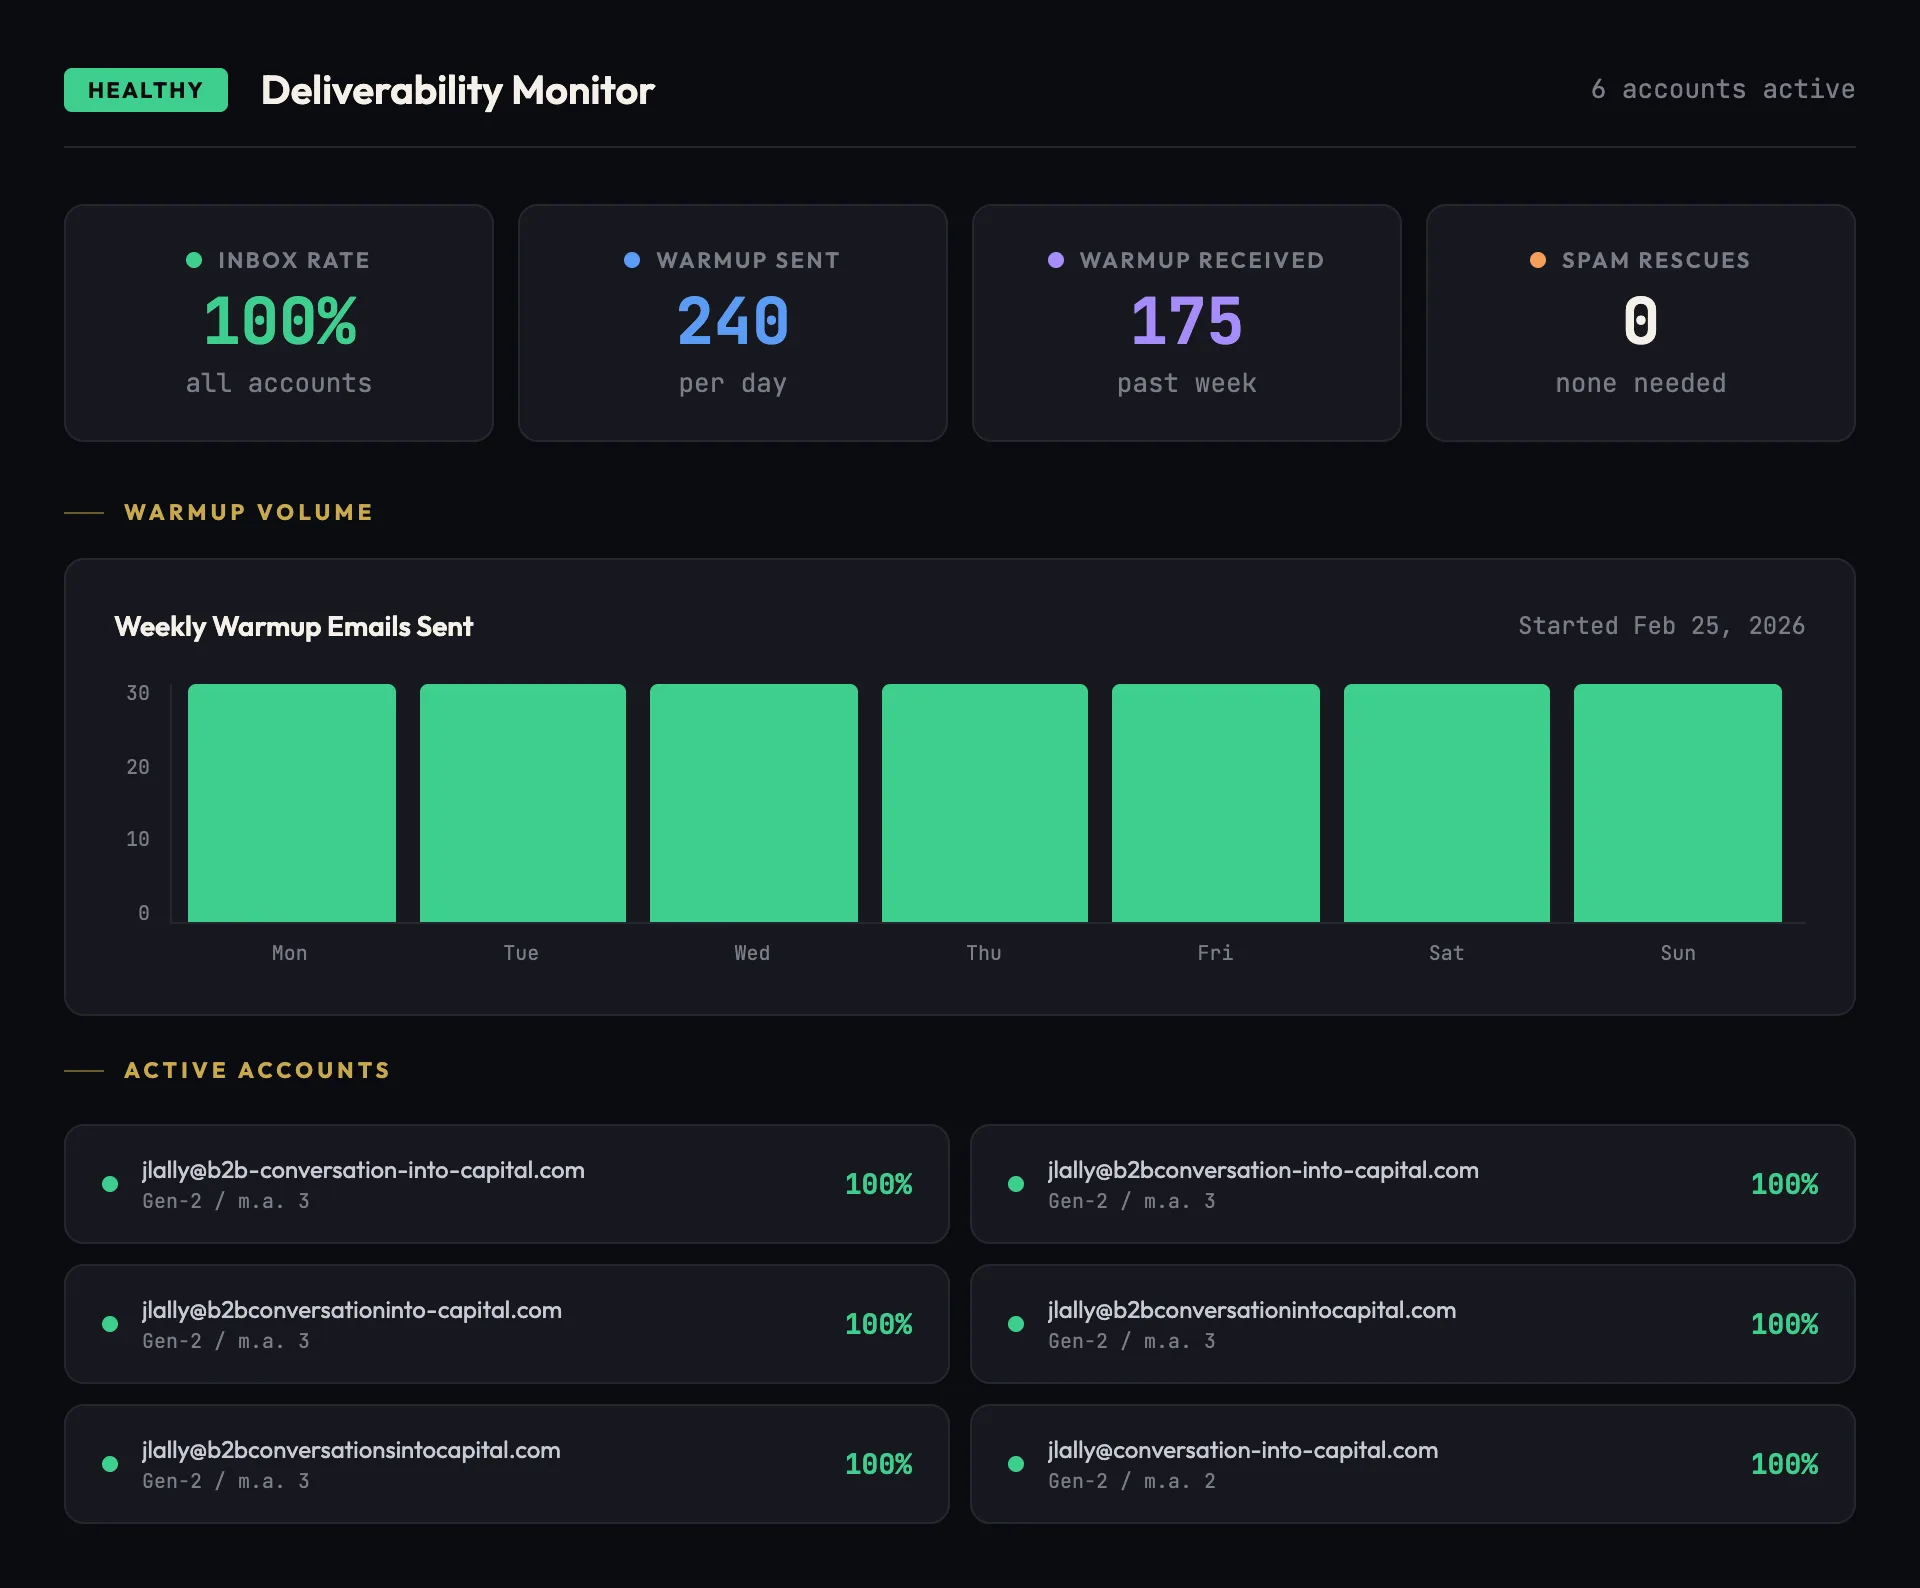
Task: Expand the ACTIVE ACCOUNTS section
Action: pyautogui.click(x=256, y=1070)
